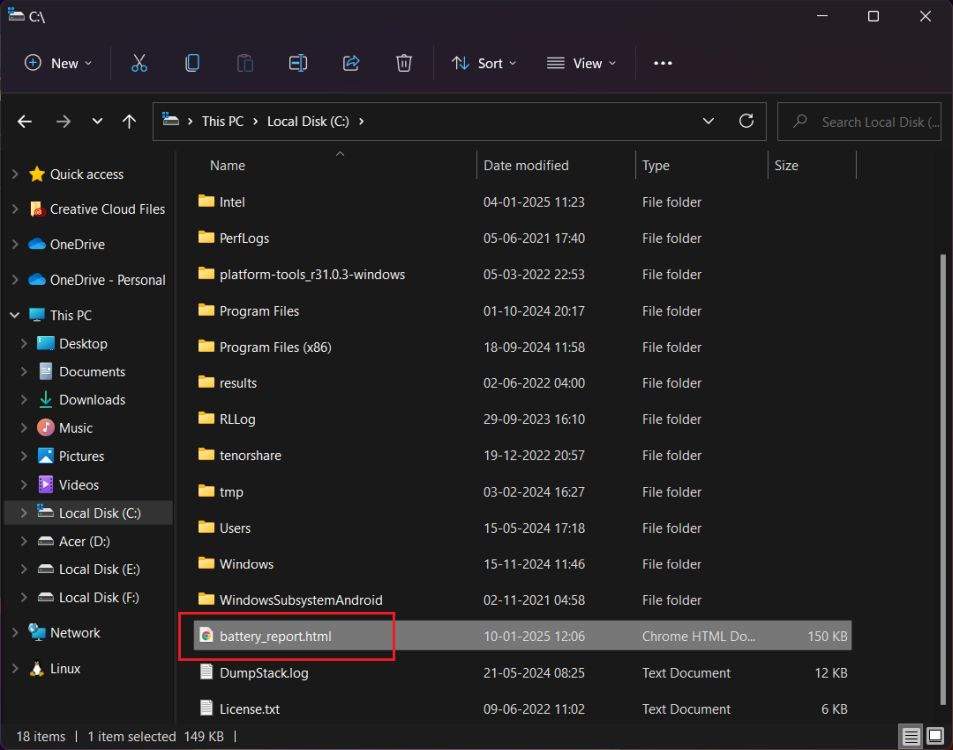Click the Rename toolbar icon
This screenshot has width=953, height=750.
pyautogui.click(x=298, y=63)
